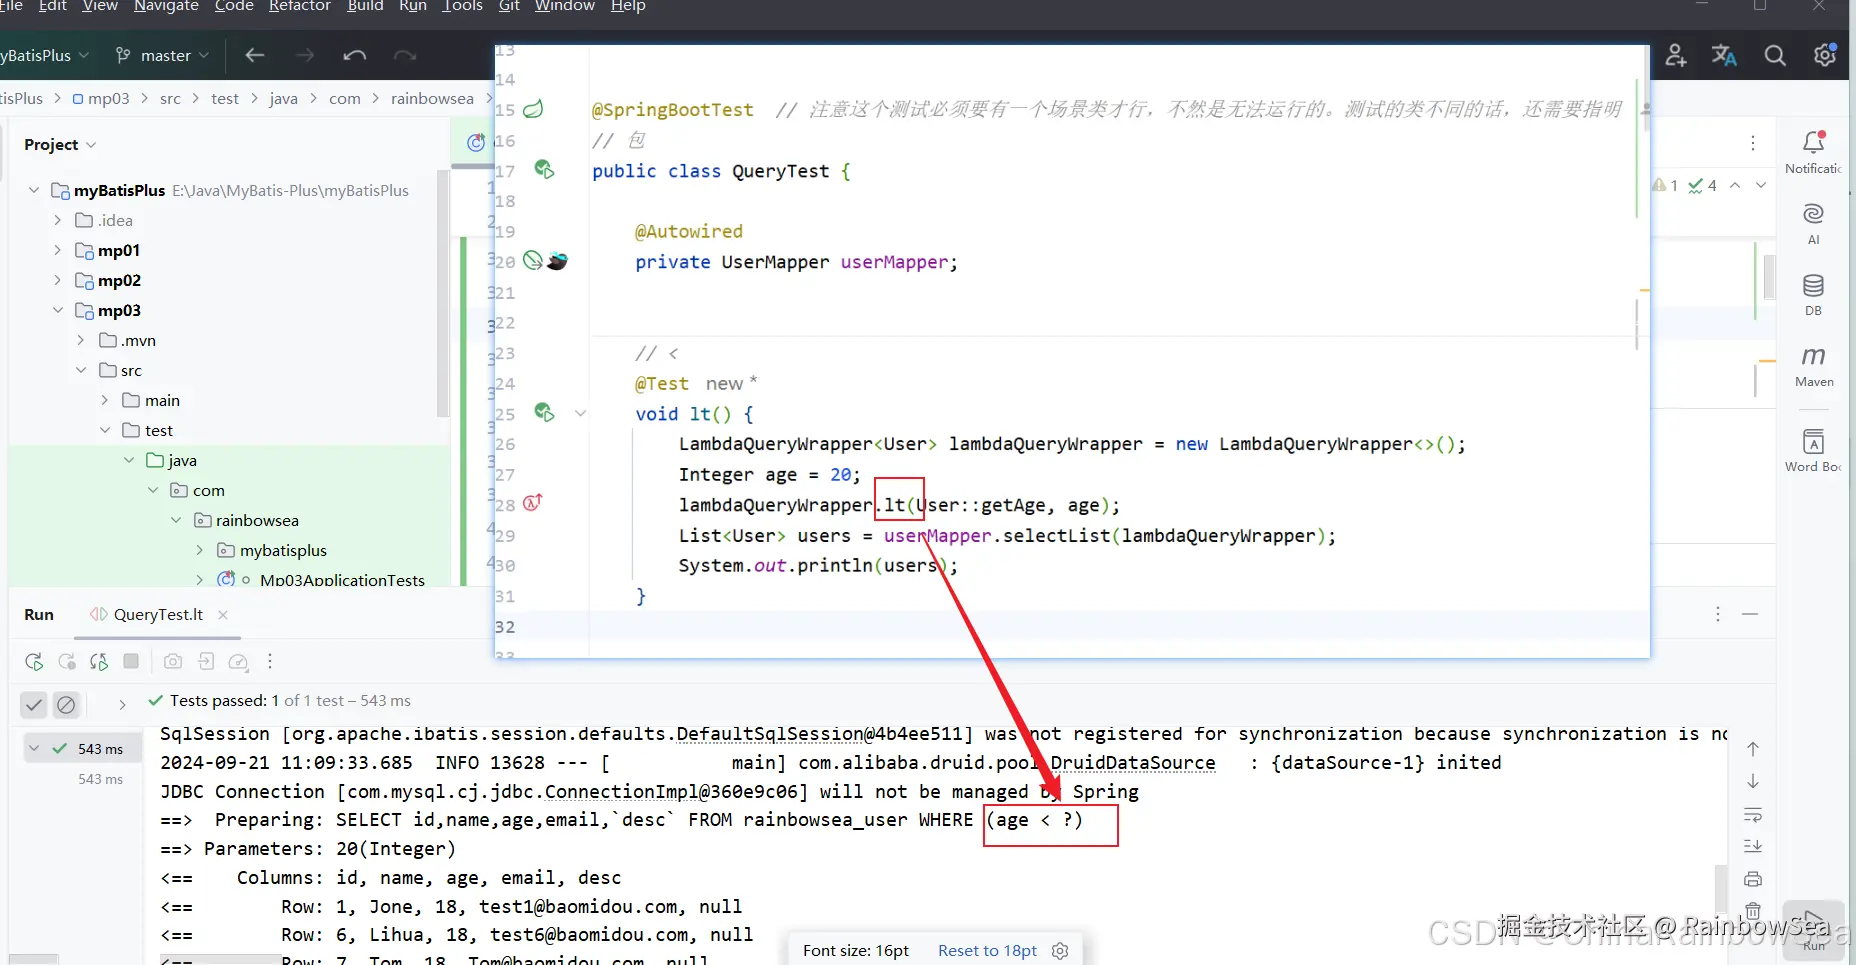
Task: Click the mp03 breadcrumb
Action: pyautogui.click(x=101, y=98)
